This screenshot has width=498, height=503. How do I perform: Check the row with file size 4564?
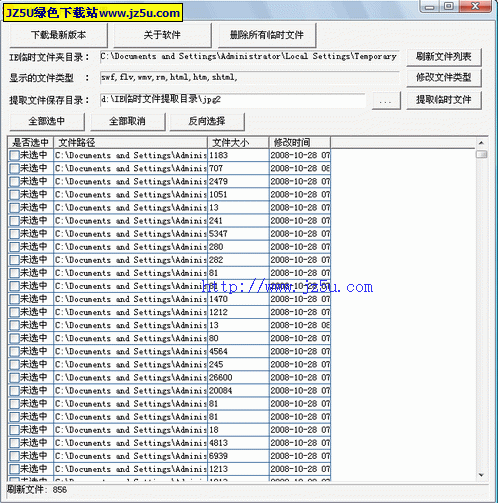click(14, 351)
